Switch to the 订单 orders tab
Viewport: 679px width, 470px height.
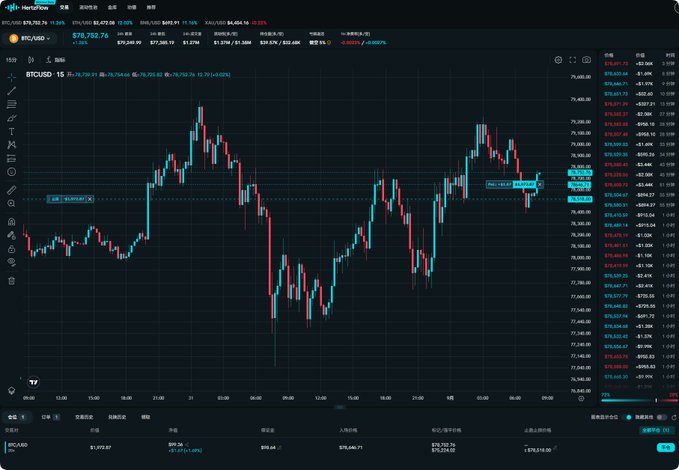point(50,417)
